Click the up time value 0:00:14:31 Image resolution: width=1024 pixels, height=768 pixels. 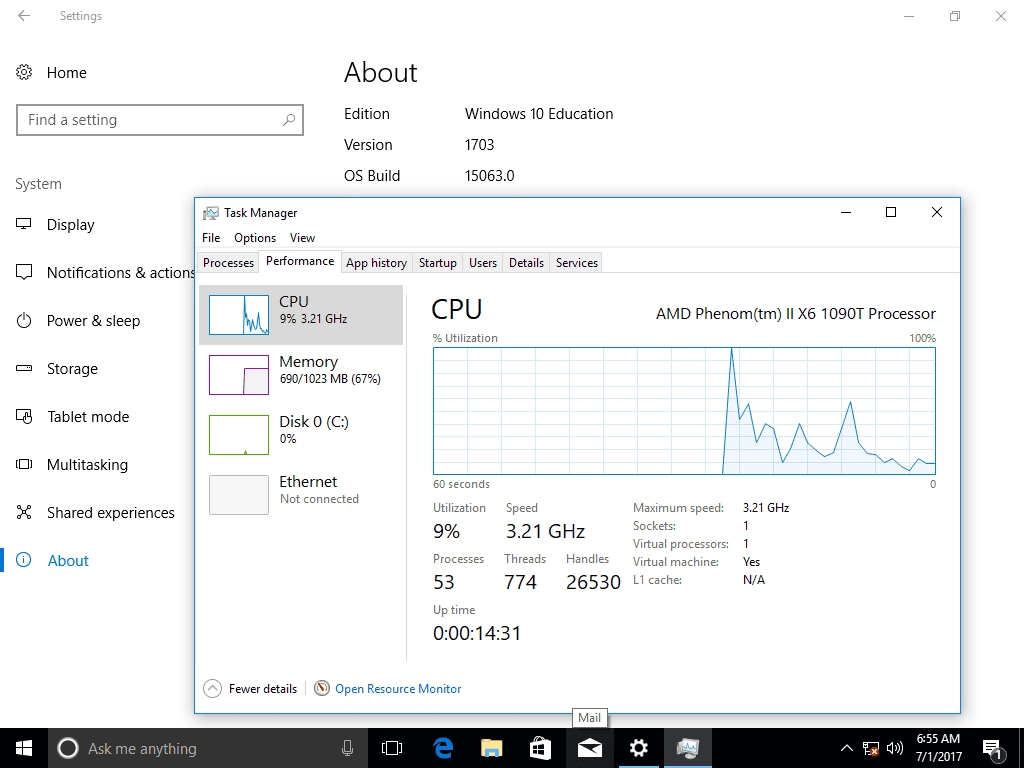(x=477, y=633)
